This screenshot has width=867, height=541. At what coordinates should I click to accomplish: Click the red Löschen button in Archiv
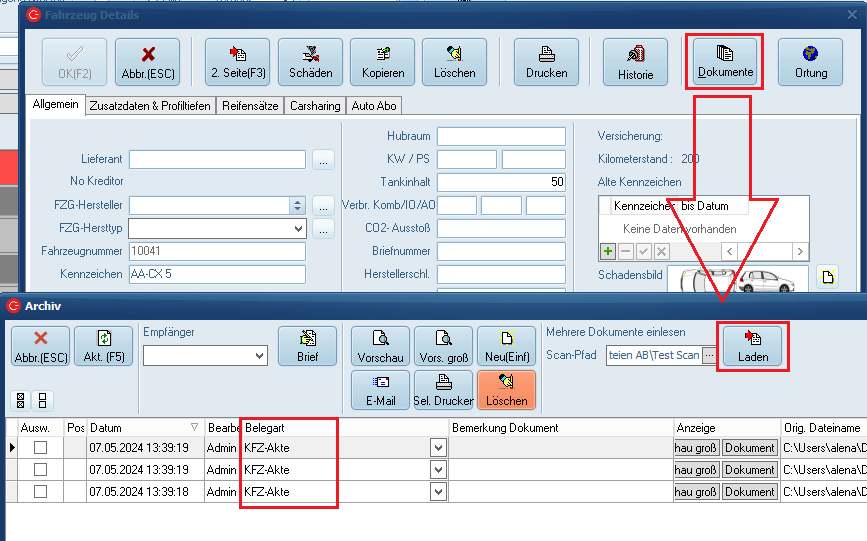(506, 390)
